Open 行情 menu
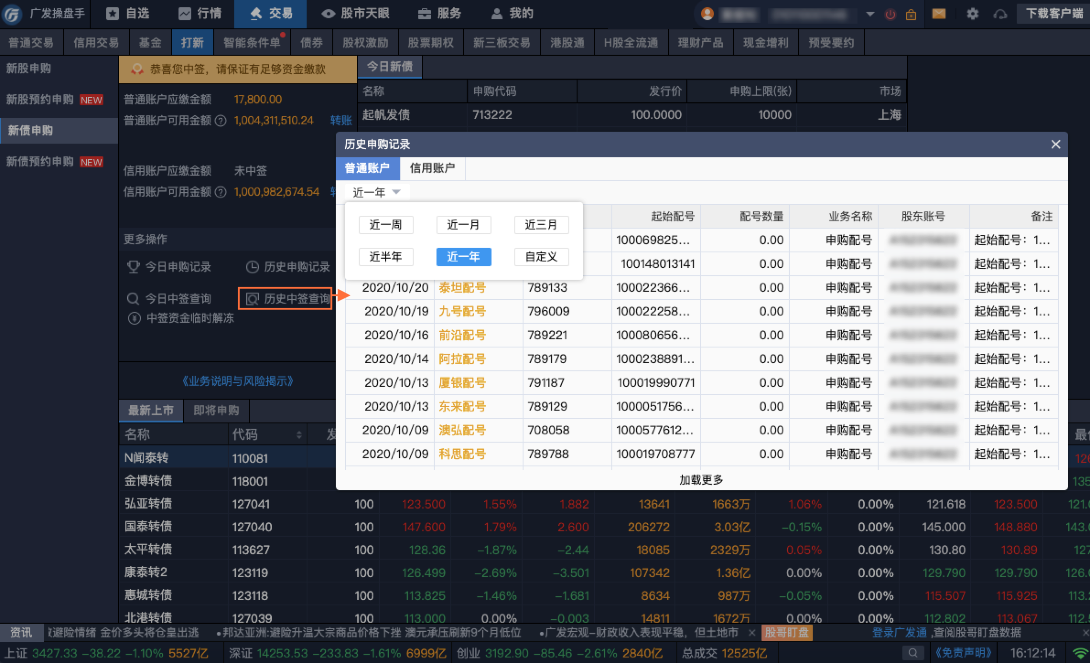 tap(200, 13)
